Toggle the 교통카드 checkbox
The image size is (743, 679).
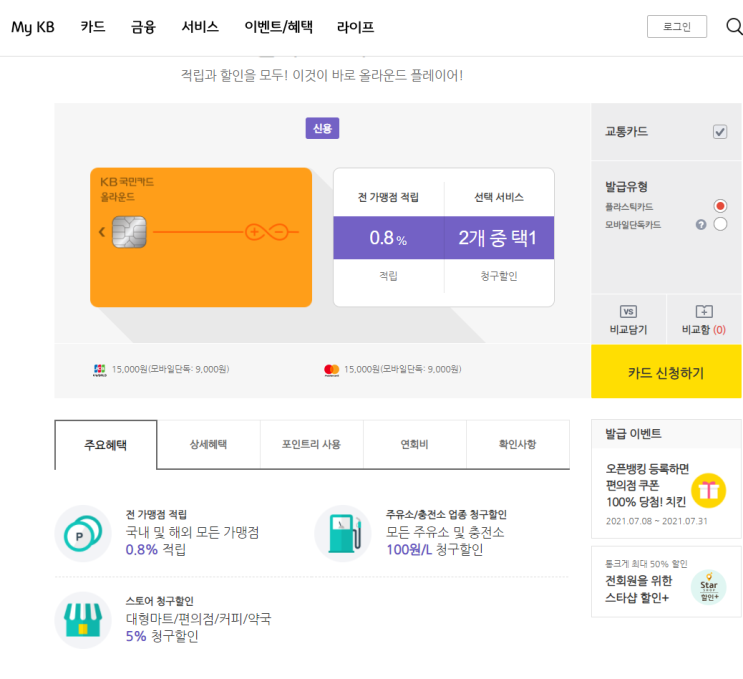pos(720,131)
